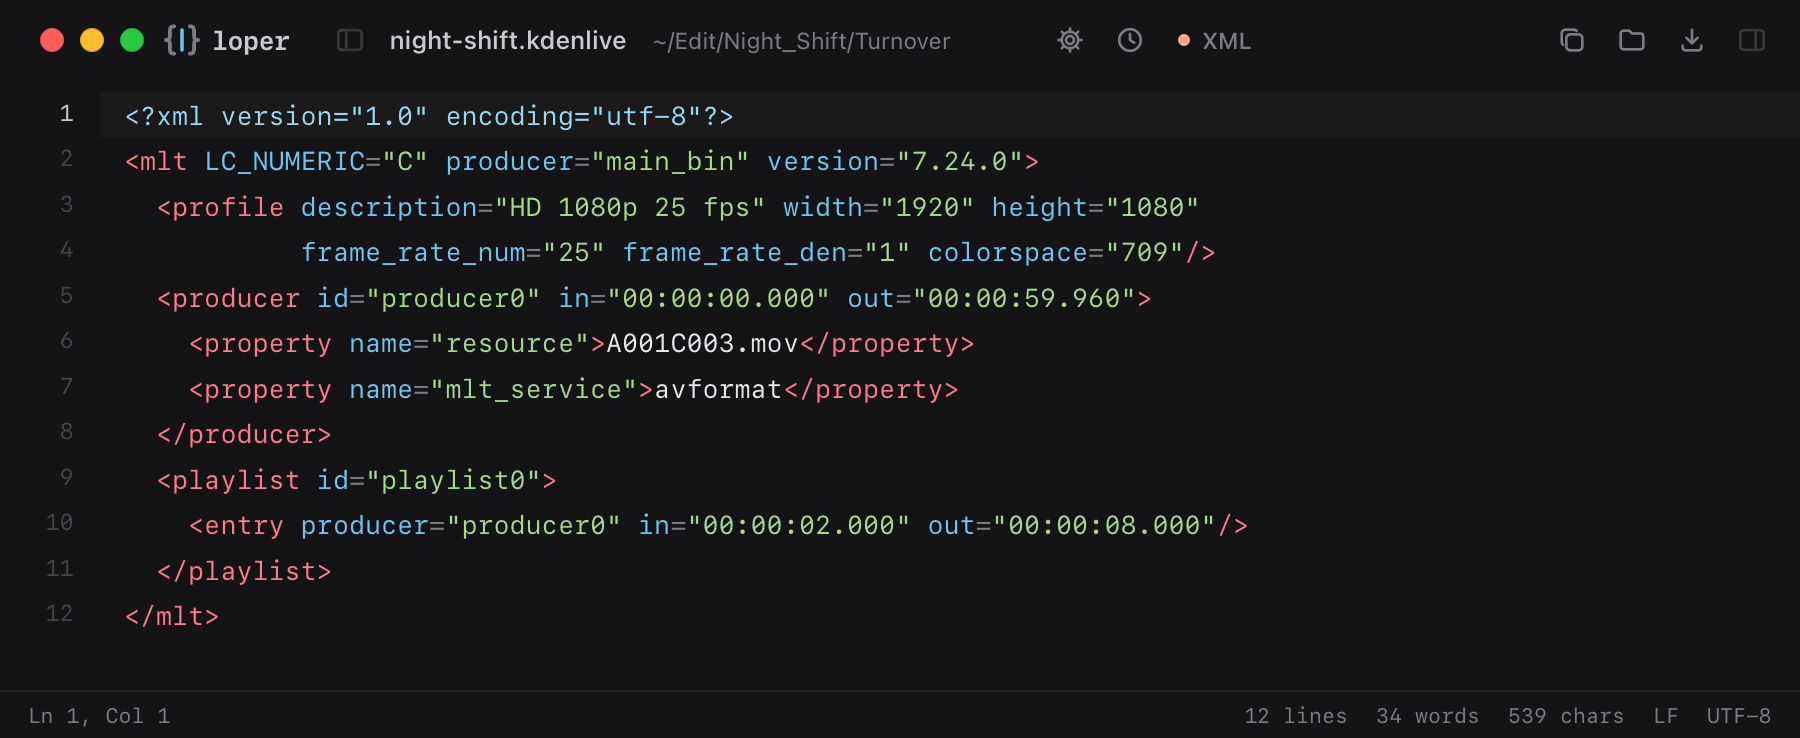Click the 12 lines status entry

(1296, 716)
